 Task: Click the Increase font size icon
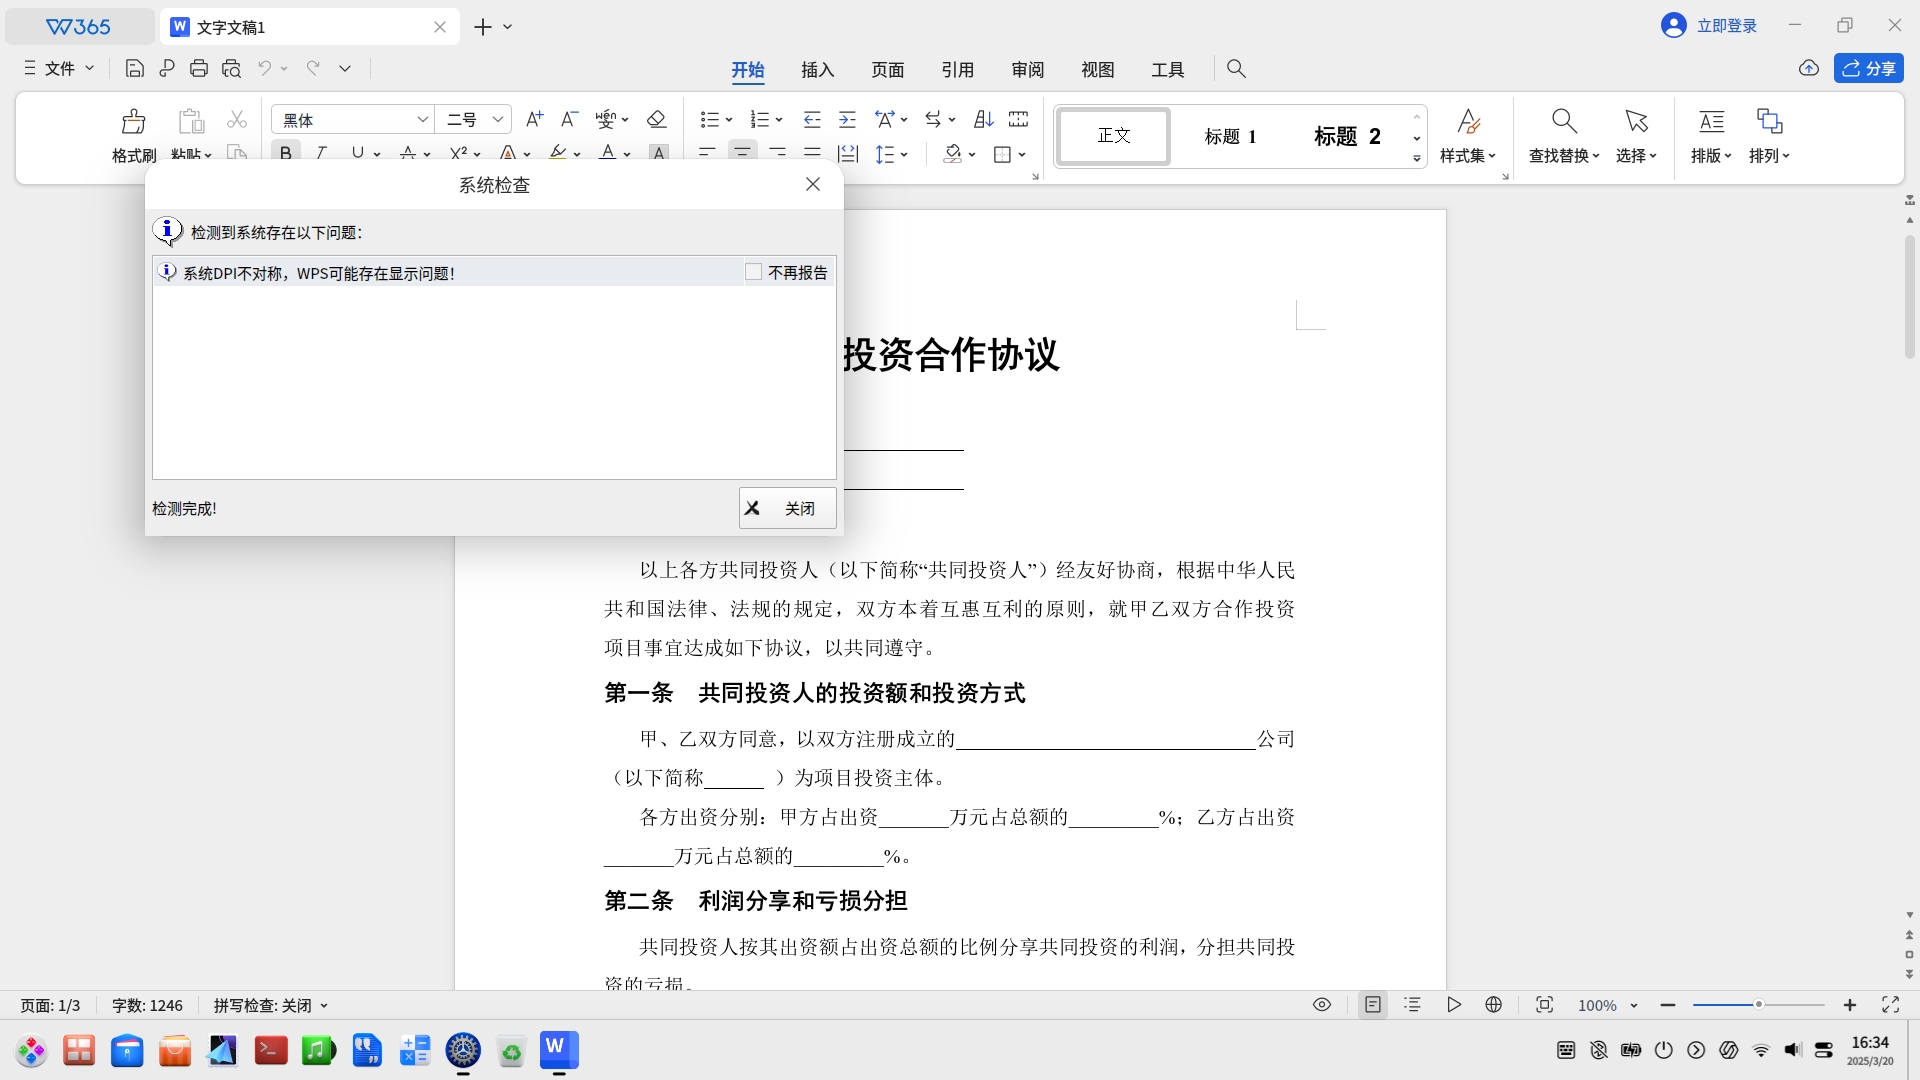point(535,119)
